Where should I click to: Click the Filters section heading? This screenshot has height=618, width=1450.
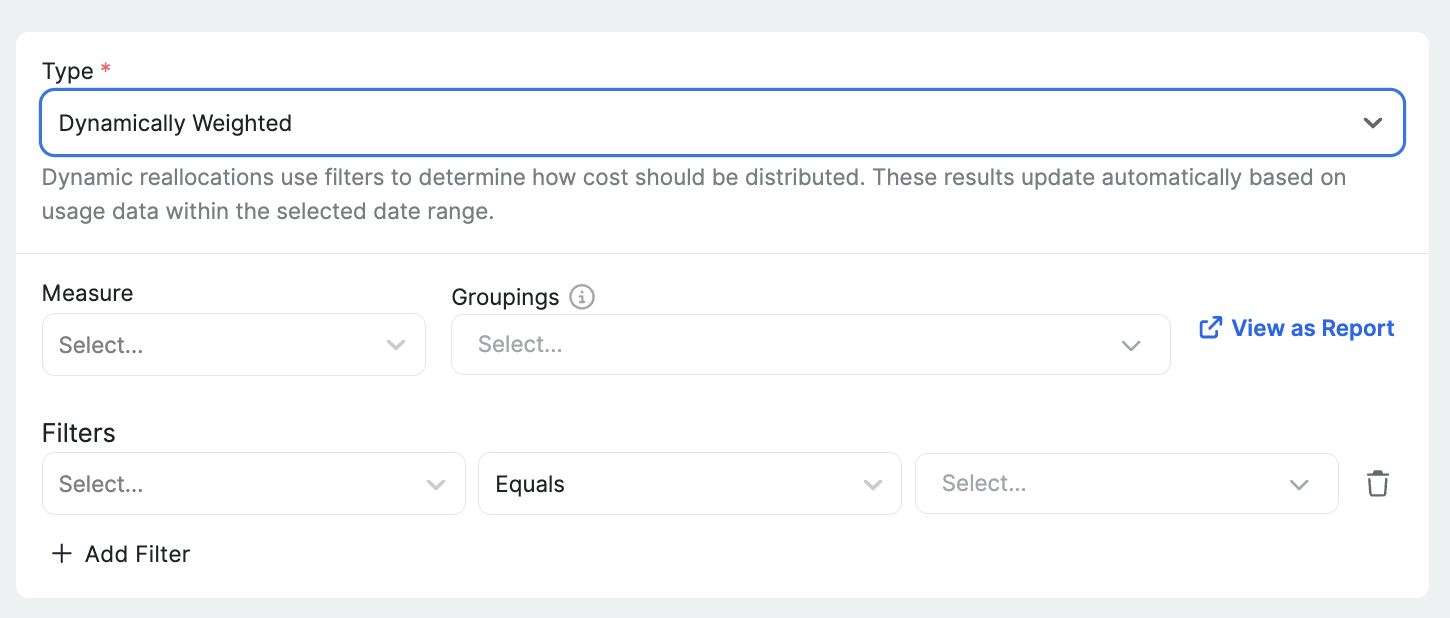pos(79,433)
